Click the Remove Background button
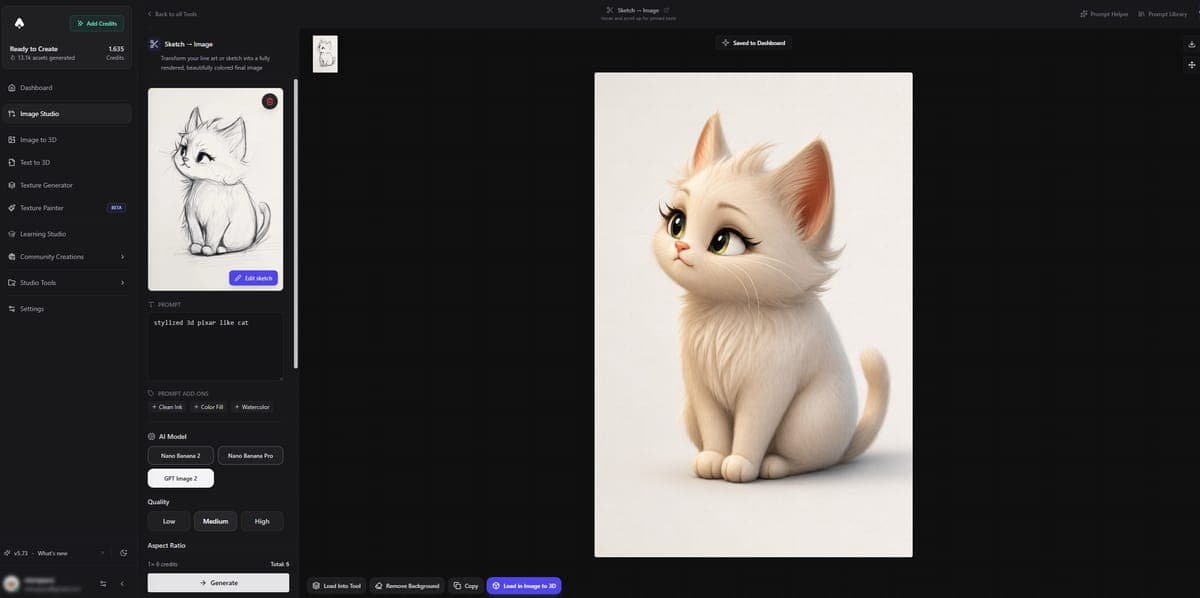The height and width of the screenshot is (598, 1200). (x=406, y=586)
